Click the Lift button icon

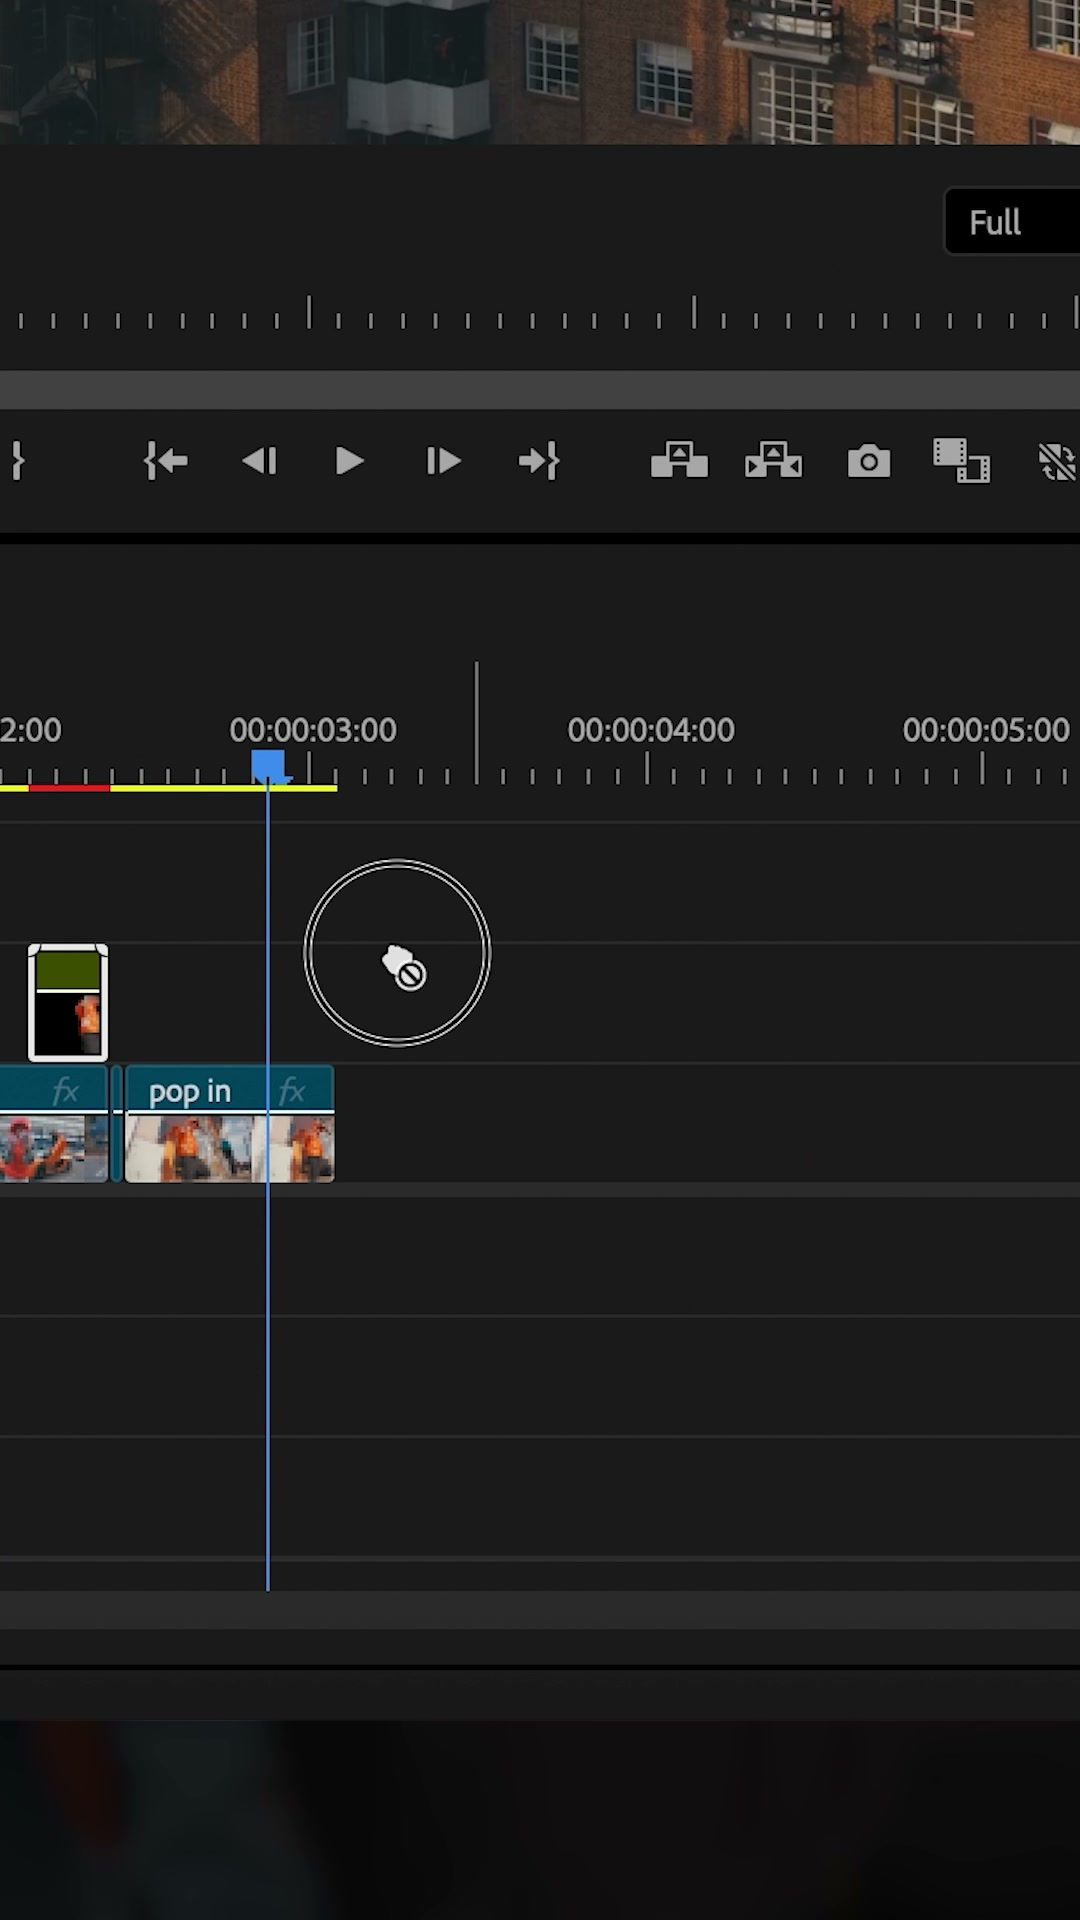[679, 461]
